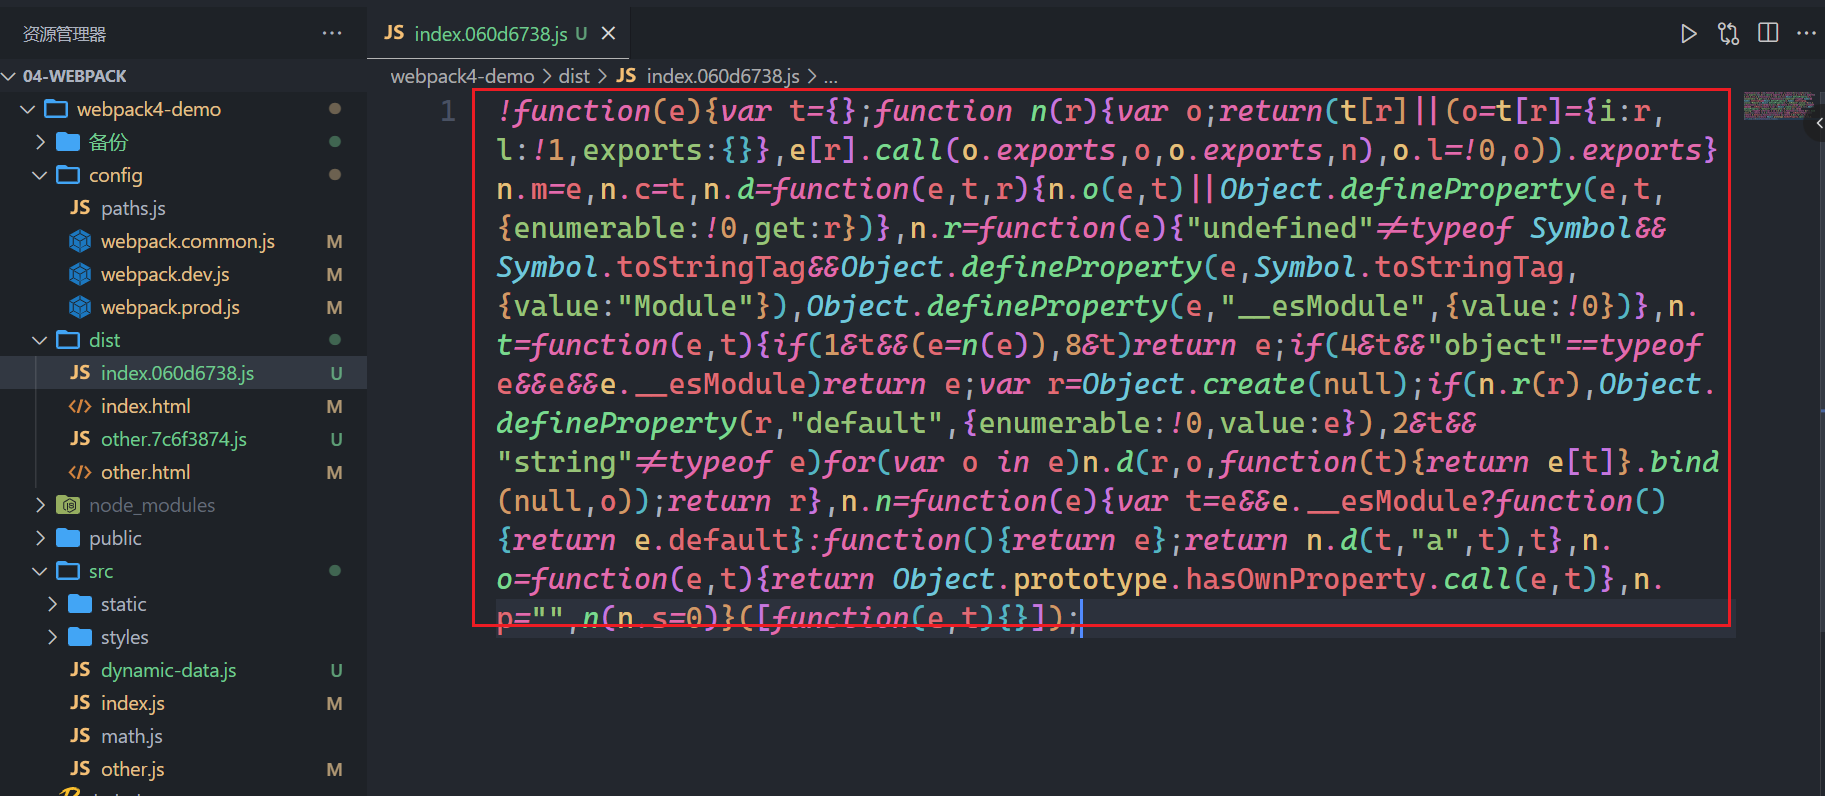Viewport: 1825px width, 796px height.
Task: Collapse the webpack4-demo folder
Action: click(x=28, y=109)
